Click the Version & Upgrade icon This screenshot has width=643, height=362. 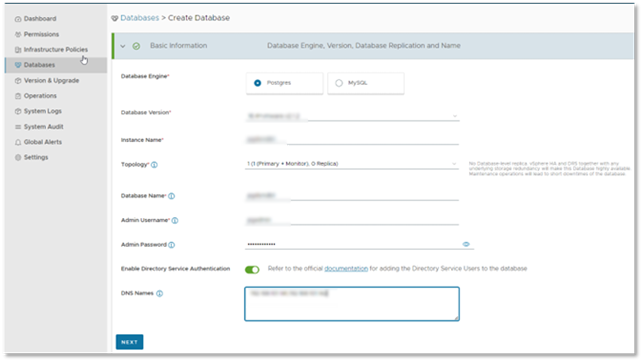(x=18, y=81)
